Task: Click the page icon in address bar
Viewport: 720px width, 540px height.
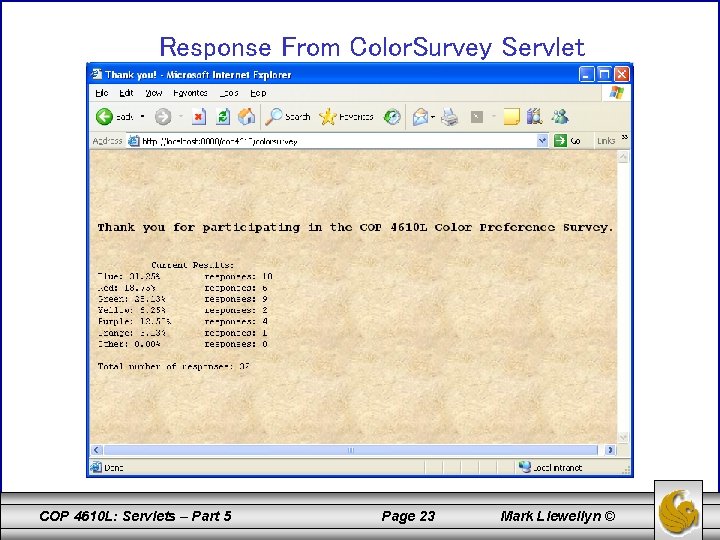Action: click(134, 141)
